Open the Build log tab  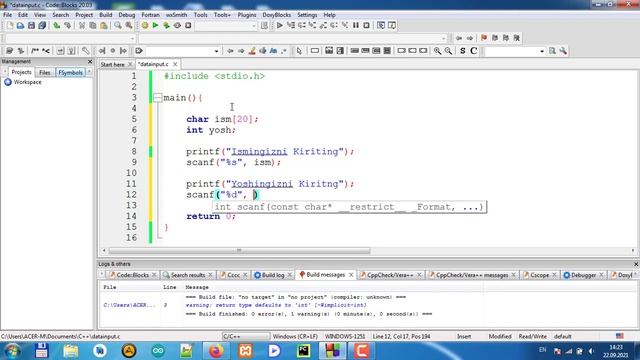273,275
